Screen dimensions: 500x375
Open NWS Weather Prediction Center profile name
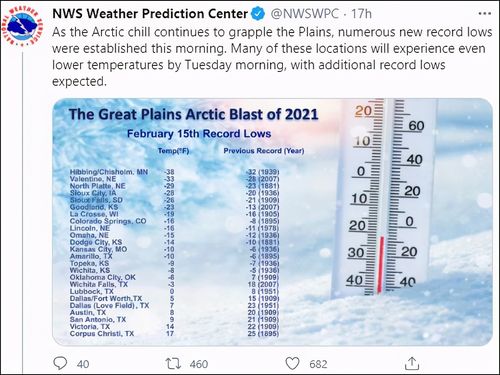click(150, 14)
